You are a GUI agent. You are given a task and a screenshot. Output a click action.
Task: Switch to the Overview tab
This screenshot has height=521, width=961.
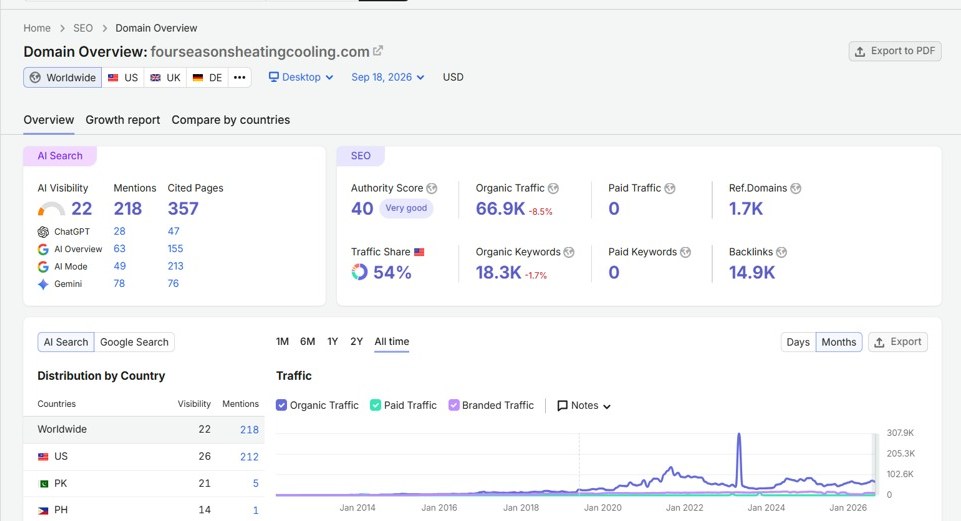tap(48, 120)
